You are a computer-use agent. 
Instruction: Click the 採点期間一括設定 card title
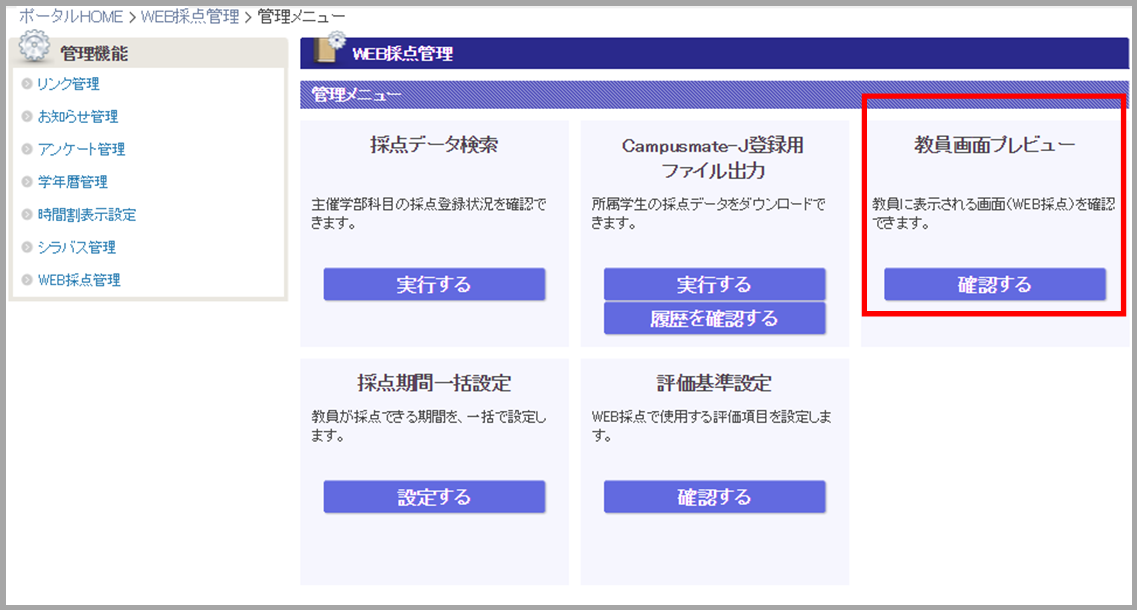pyautogui.click(x=434, y=383)
